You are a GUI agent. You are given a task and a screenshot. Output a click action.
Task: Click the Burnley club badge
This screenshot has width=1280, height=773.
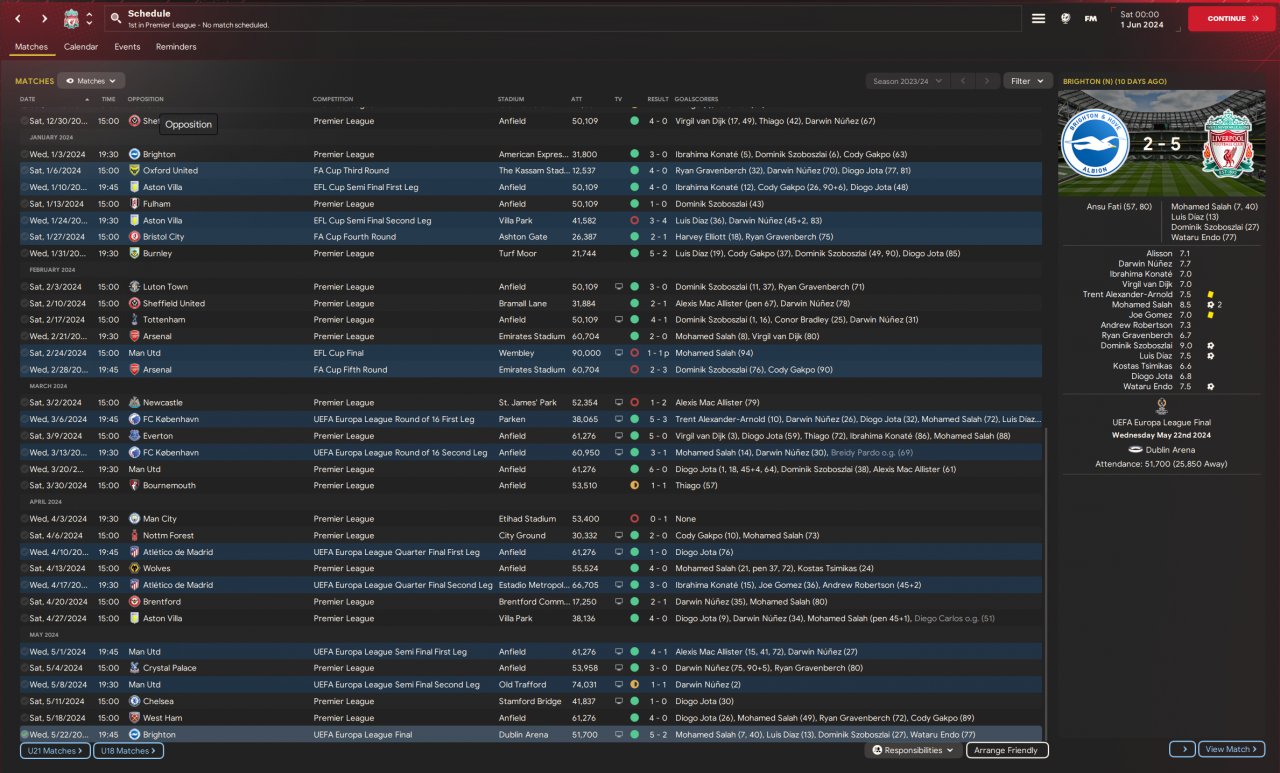(x=134, y=254)
